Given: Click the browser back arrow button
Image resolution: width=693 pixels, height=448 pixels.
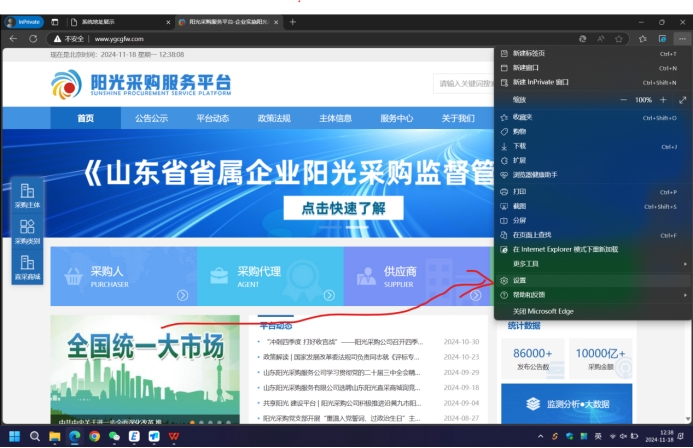Looking at the screenshot, I should tap(13, 38).
